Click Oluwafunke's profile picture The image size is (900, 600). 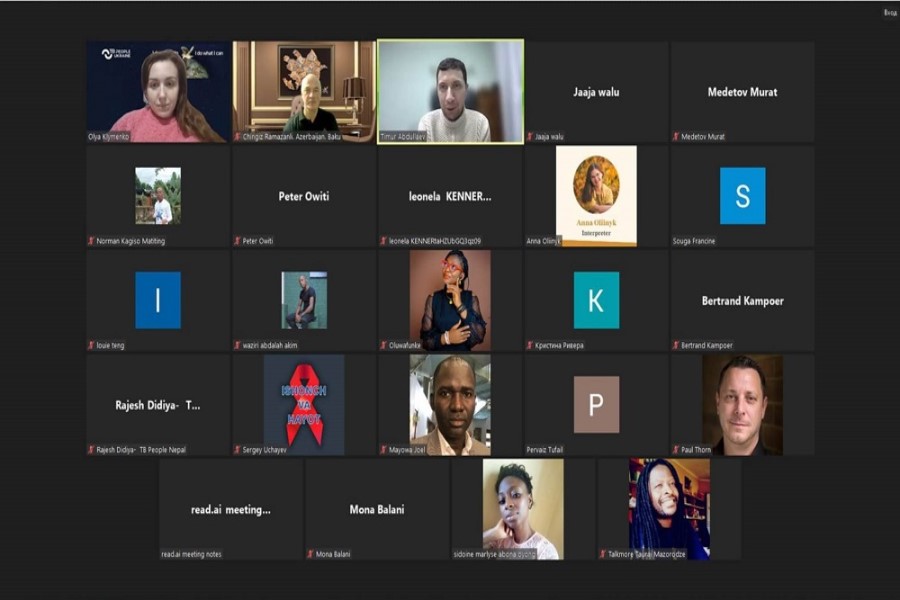coord(450,300)
